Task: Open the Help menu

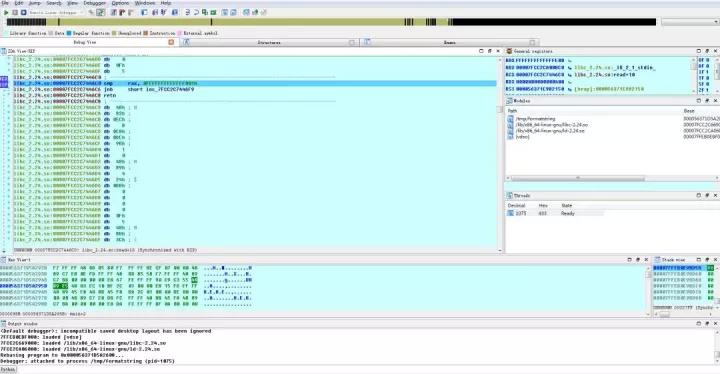Action: [166, 3]
